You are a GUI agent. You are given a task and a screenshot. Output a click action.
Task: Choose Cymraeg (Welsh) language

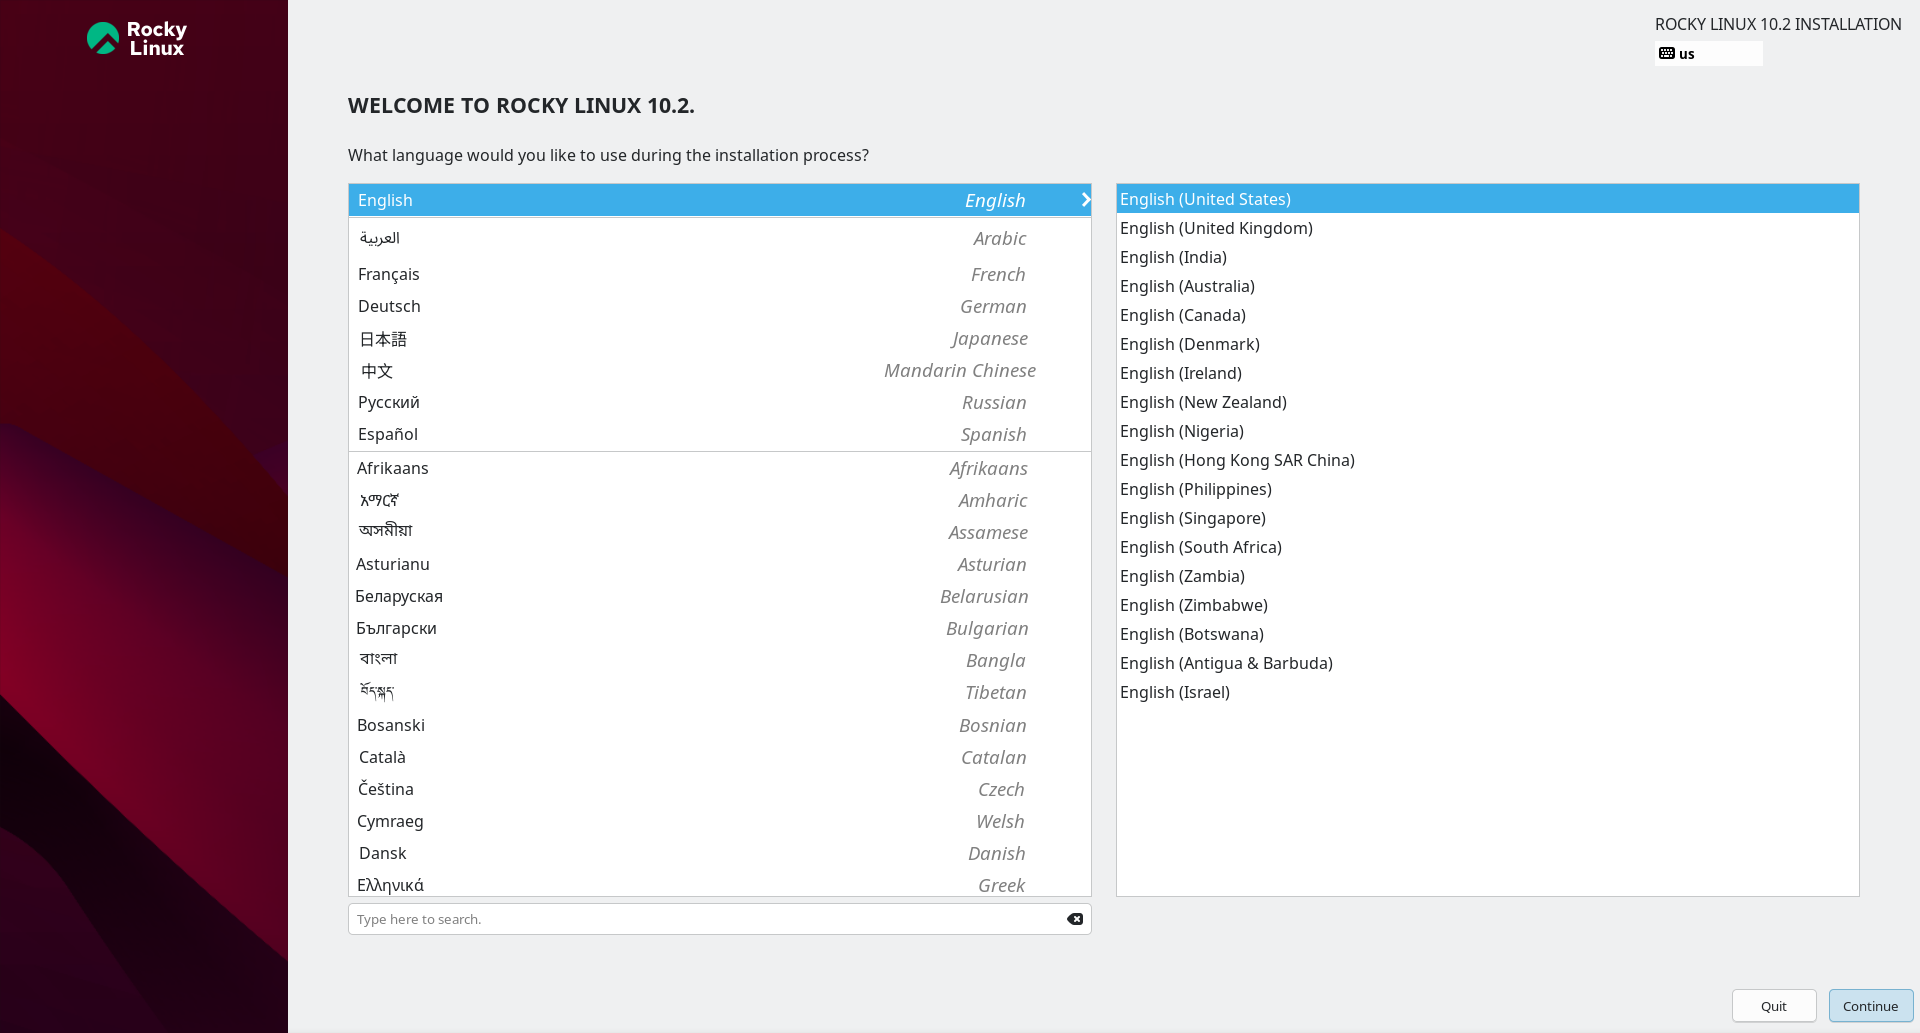[720, 821]
